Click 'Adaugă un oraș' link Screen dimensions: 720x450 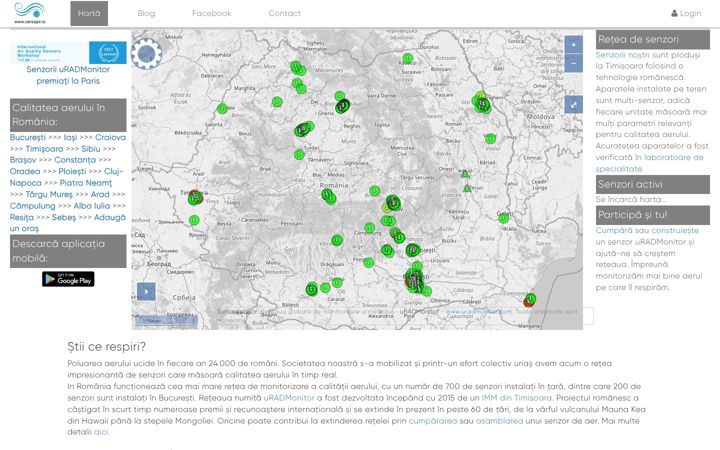[68, 223]
